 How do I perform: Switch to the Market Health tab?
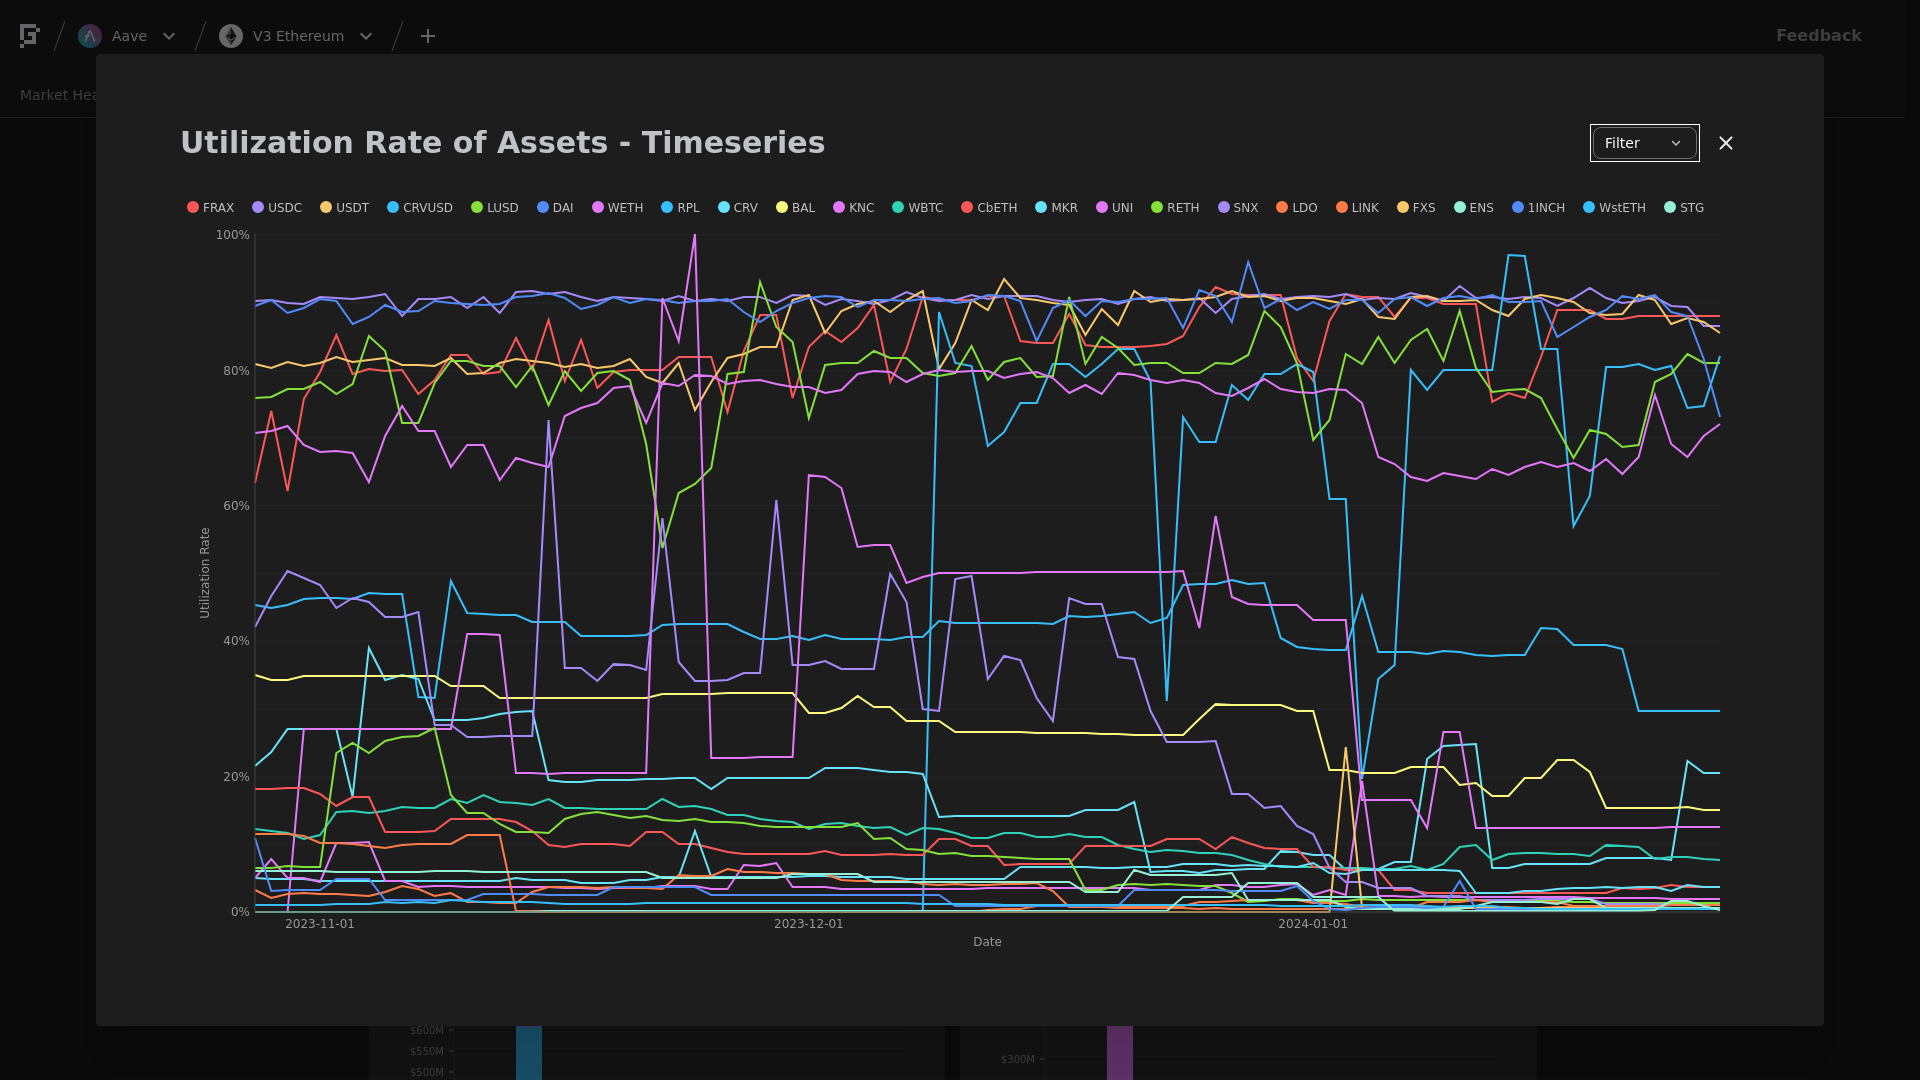[59, 95]
